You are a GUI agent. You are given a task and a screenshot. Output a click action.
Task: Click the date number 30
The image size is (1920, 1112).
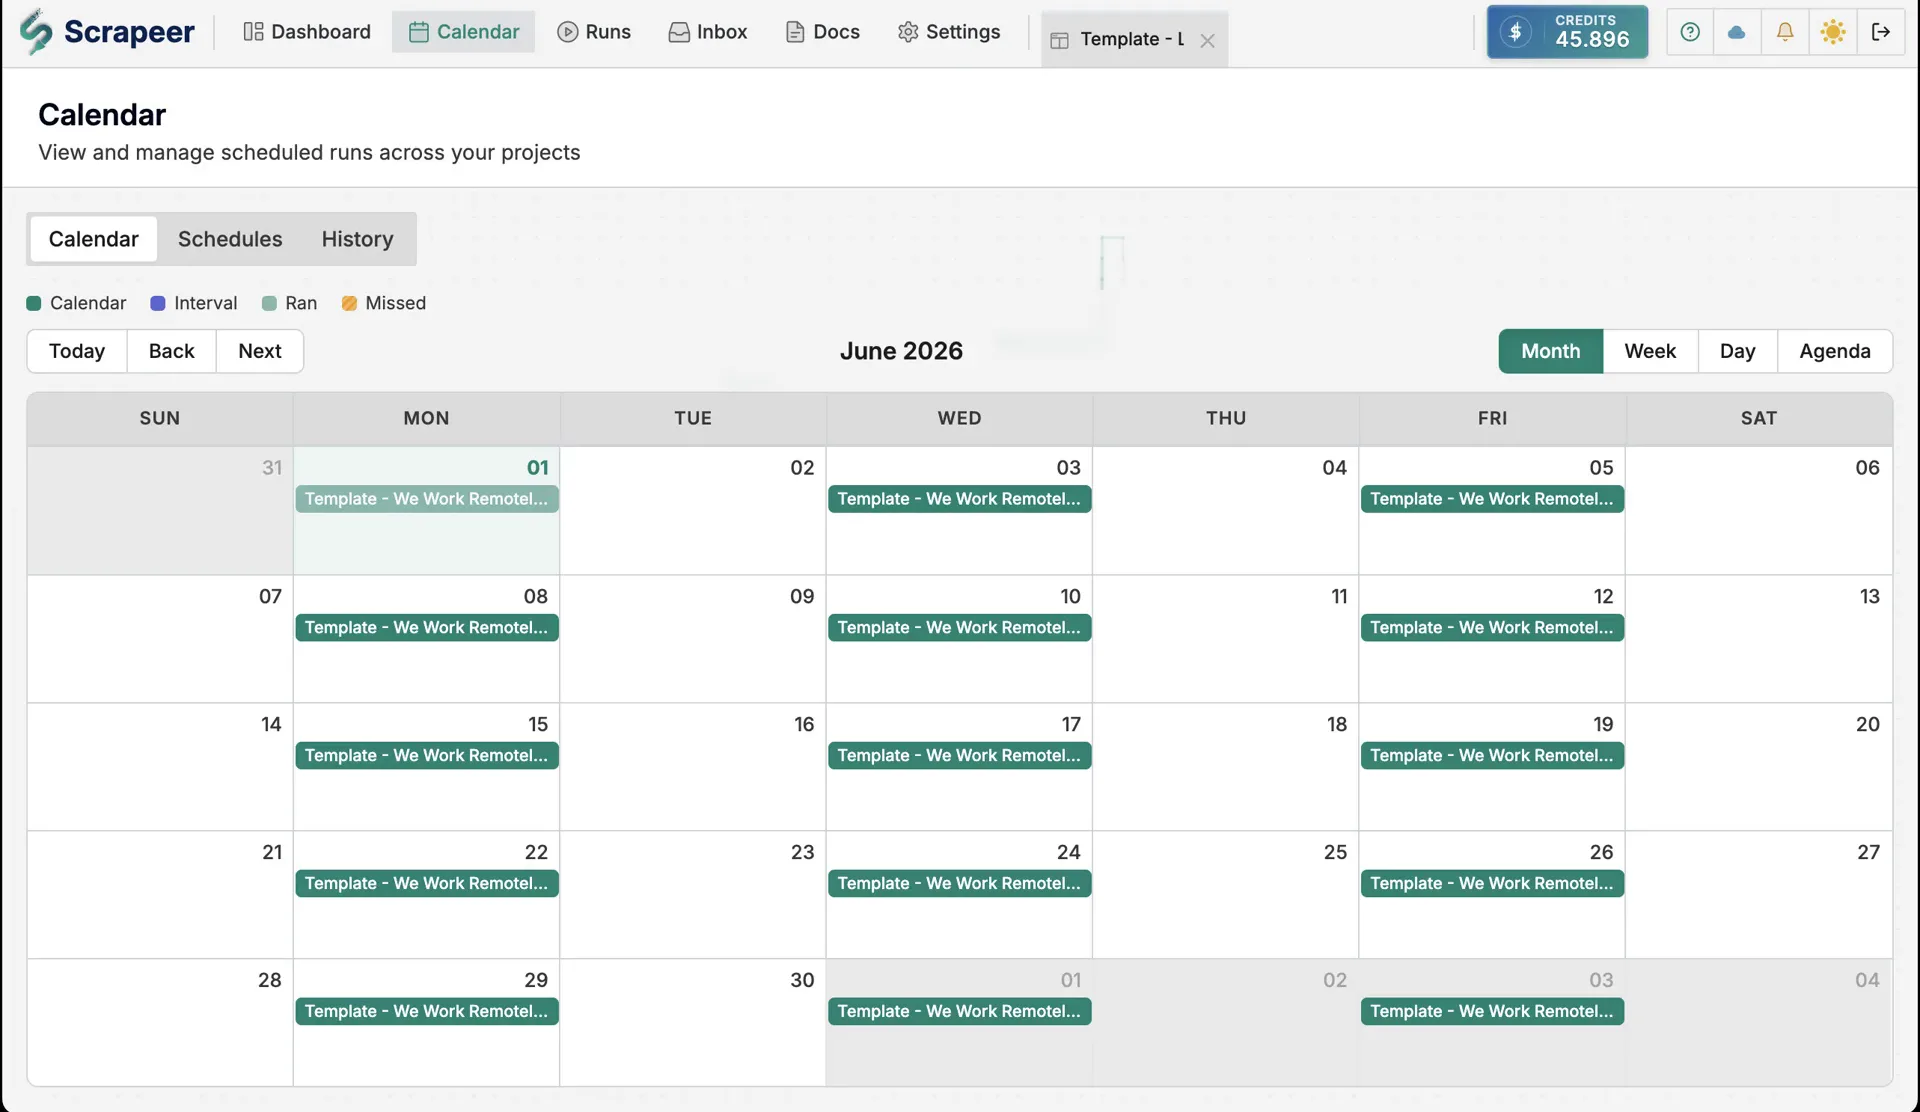(802, 980)
